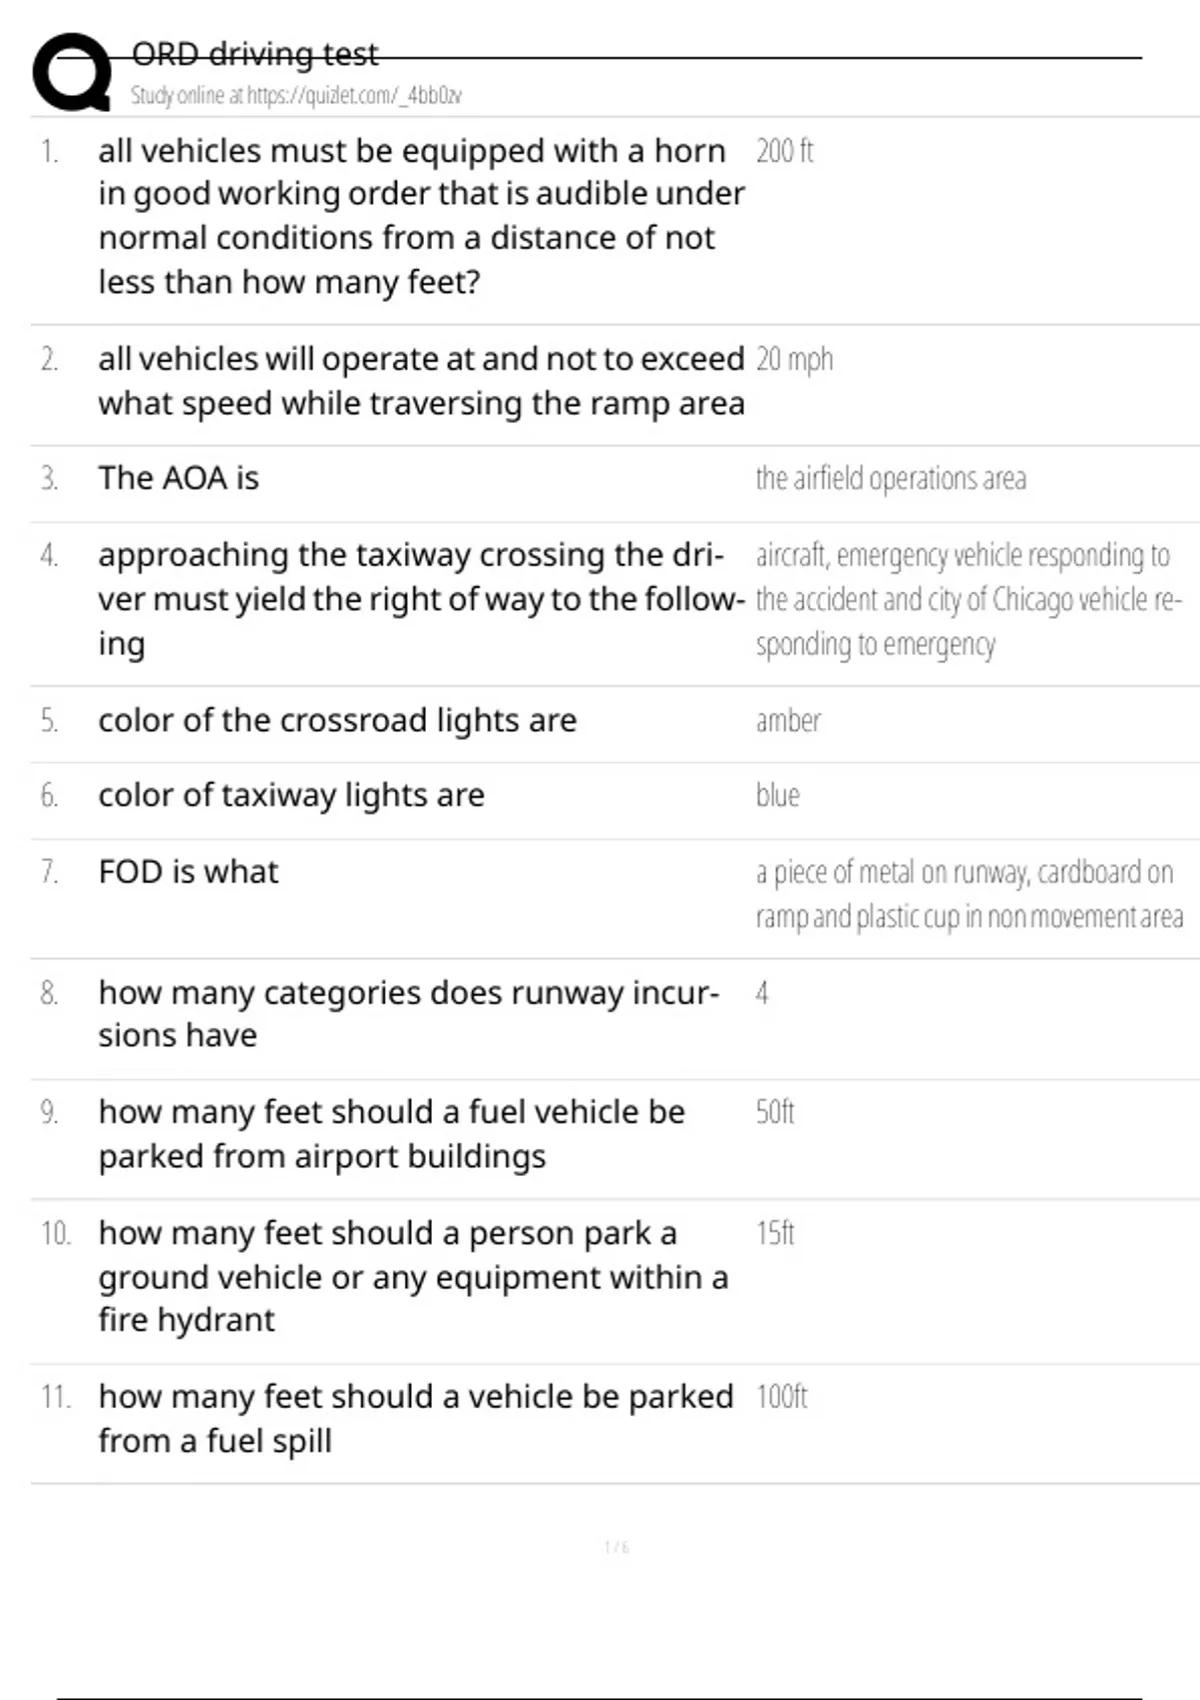Click 'the airfield operations area' definition
This screenshot has width=1200, height=1700.
coord(891,479)
